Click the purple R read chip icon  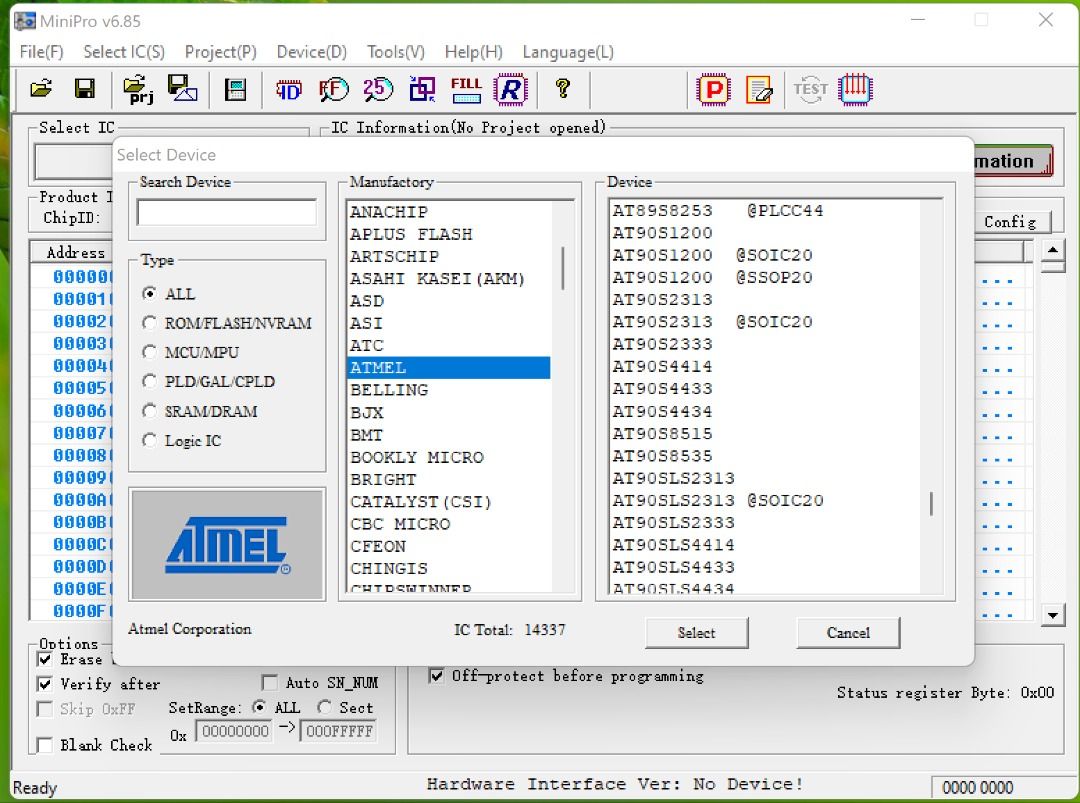[x=510, y=90]
